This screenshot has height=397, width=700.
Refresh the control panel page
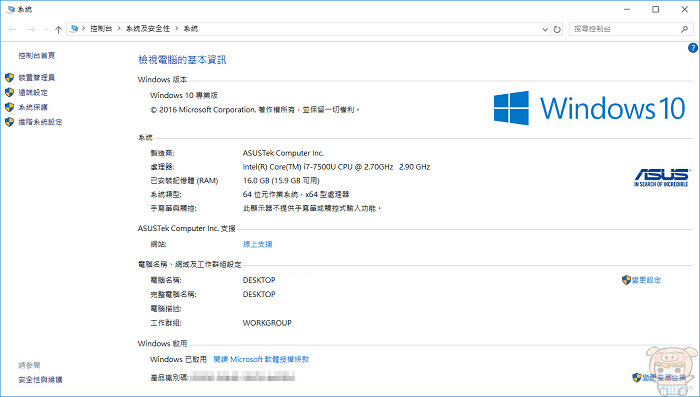click(x=557, y=29)
